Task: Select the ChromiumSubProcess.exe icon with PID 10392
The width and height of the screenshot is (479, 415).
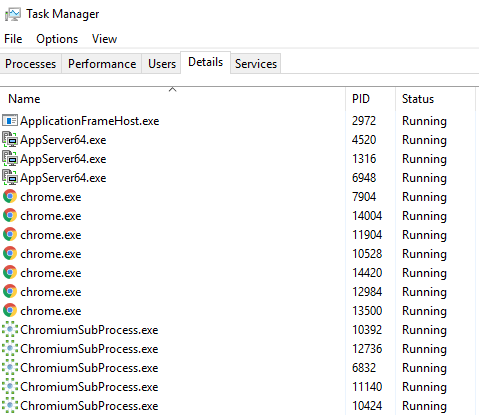Action: (x=10, y=330)
